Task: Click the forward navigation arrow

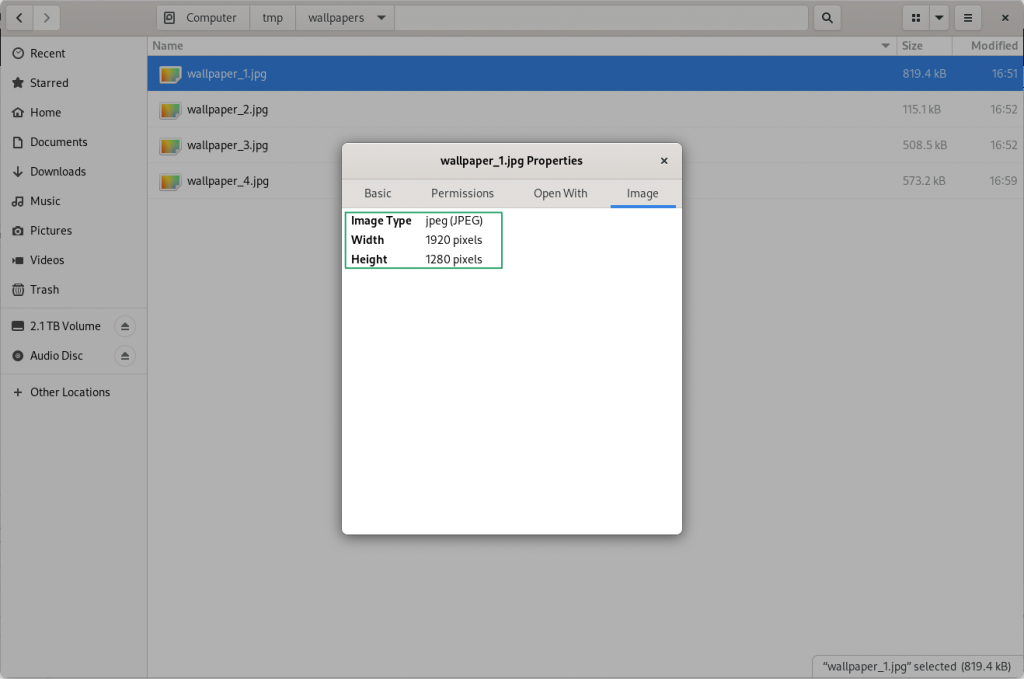Action: [47, 18]
